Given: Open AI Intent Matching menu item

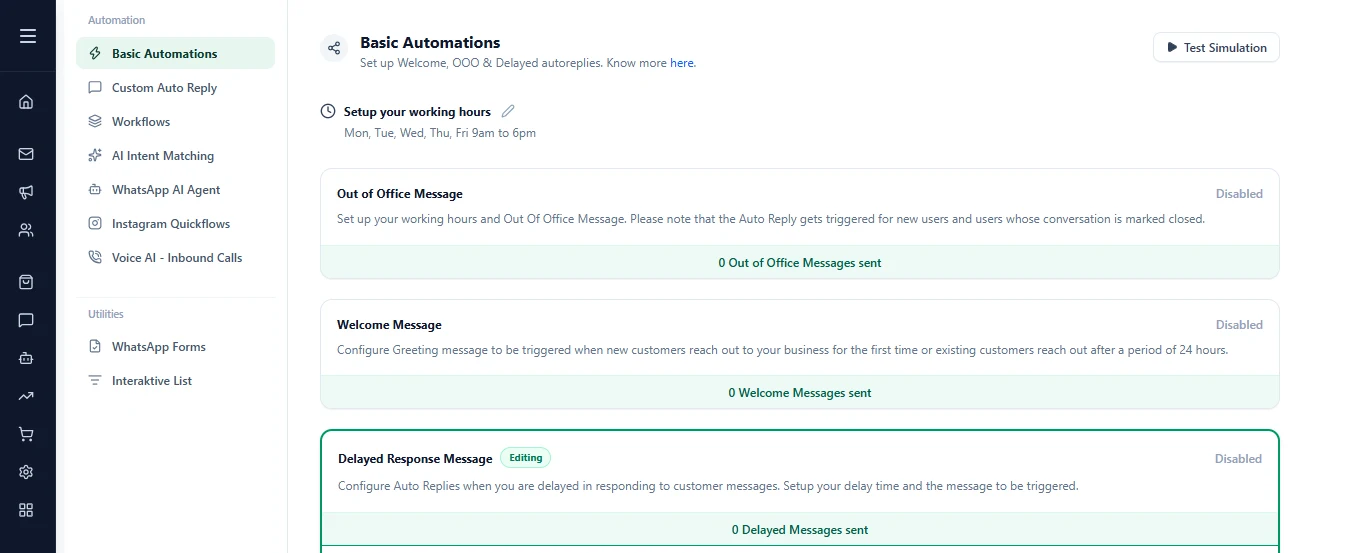Looking at the screenshot, I should [175, 156].
